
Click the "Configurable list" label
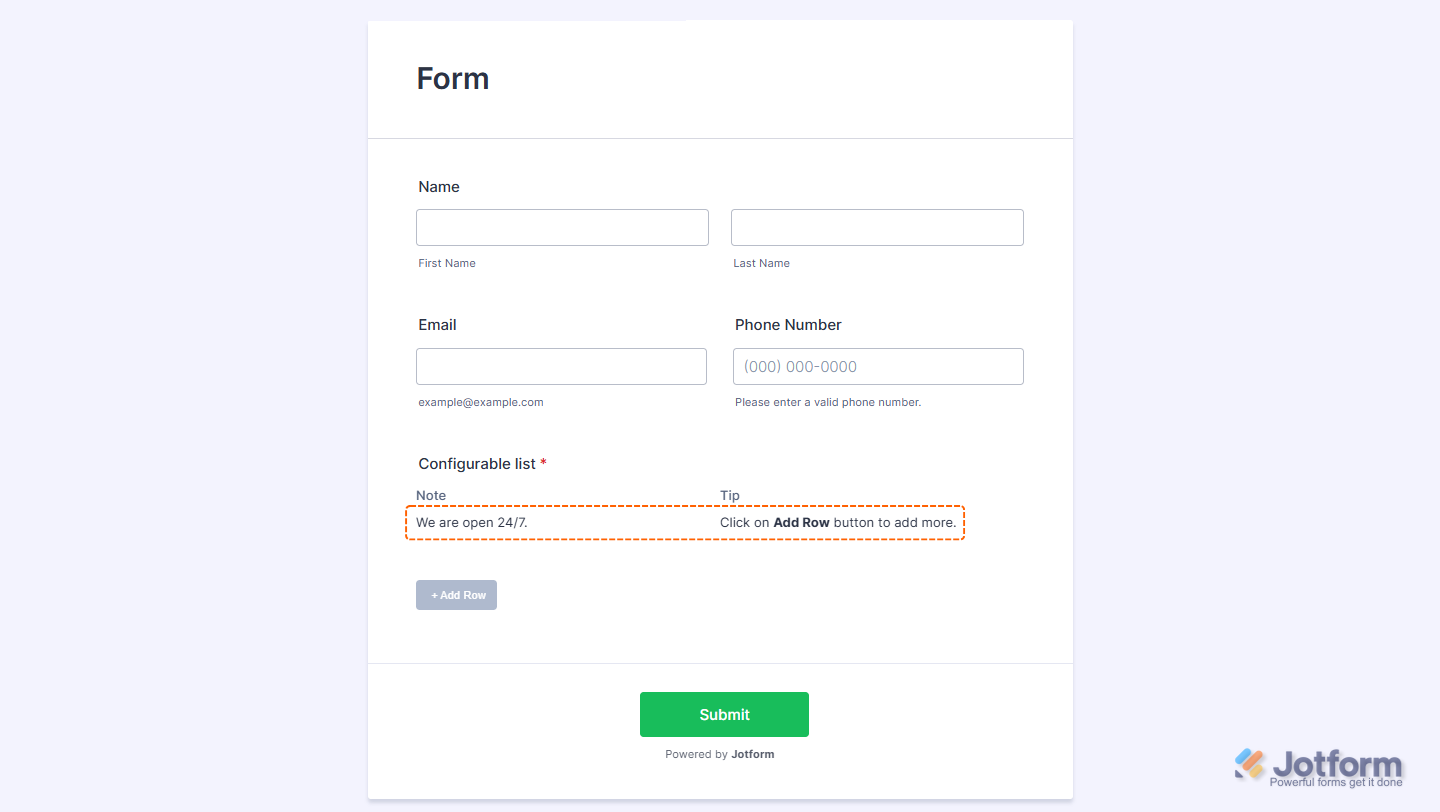[476, 464]
